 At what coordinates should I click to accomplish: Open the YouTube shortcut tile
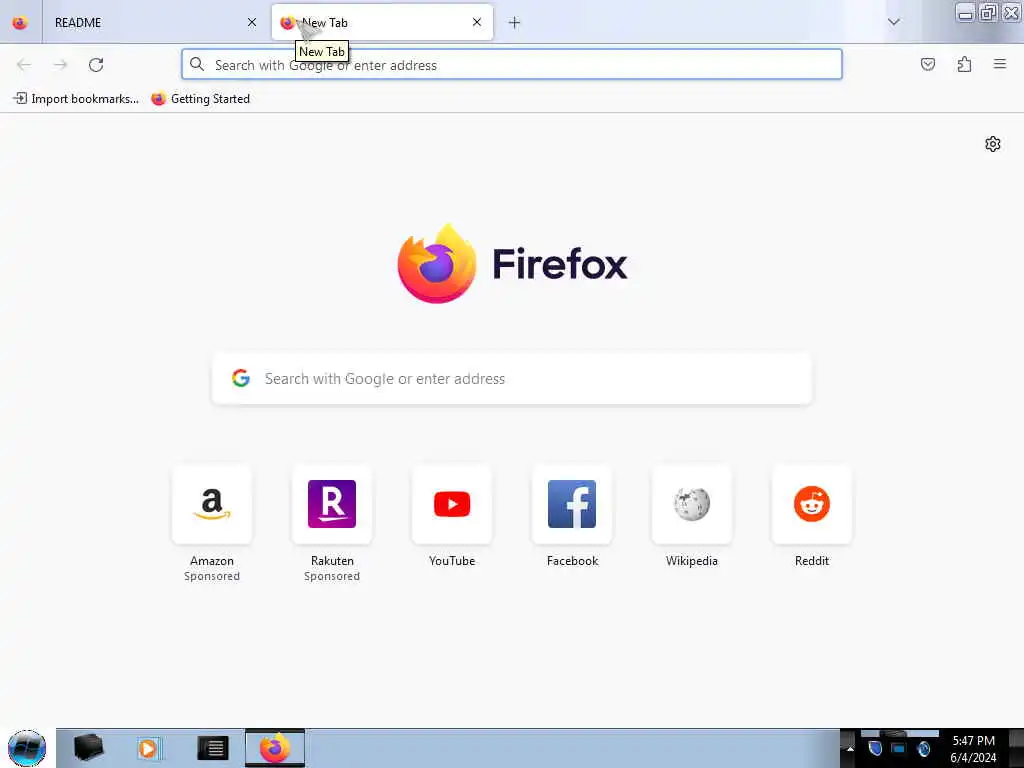tap(452, 504)
